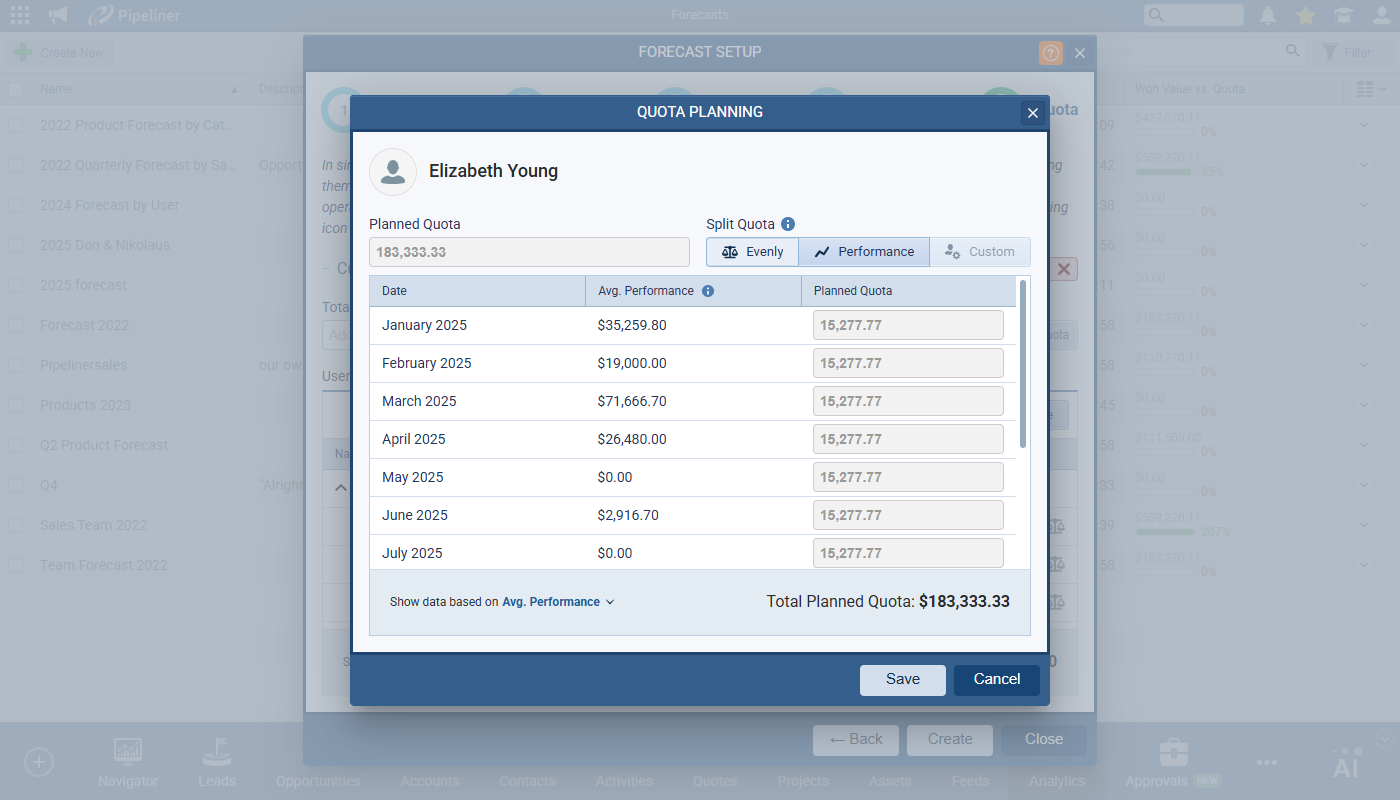This screenshot has width=1400, height=800.
Task: Click the quota table vertical scrollbar
Action: pyautogui.click(x=1023, y=363)
